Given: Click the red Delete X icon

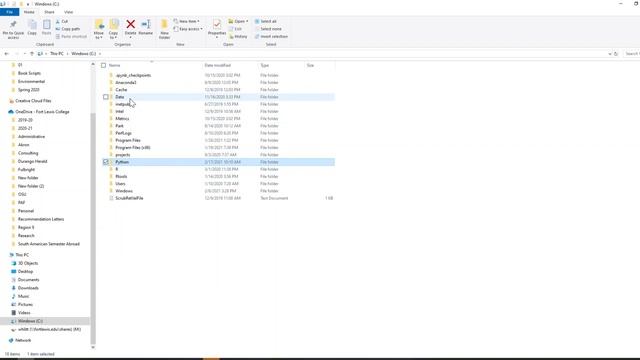Looking at the screenshot, I should coord(131,24).
